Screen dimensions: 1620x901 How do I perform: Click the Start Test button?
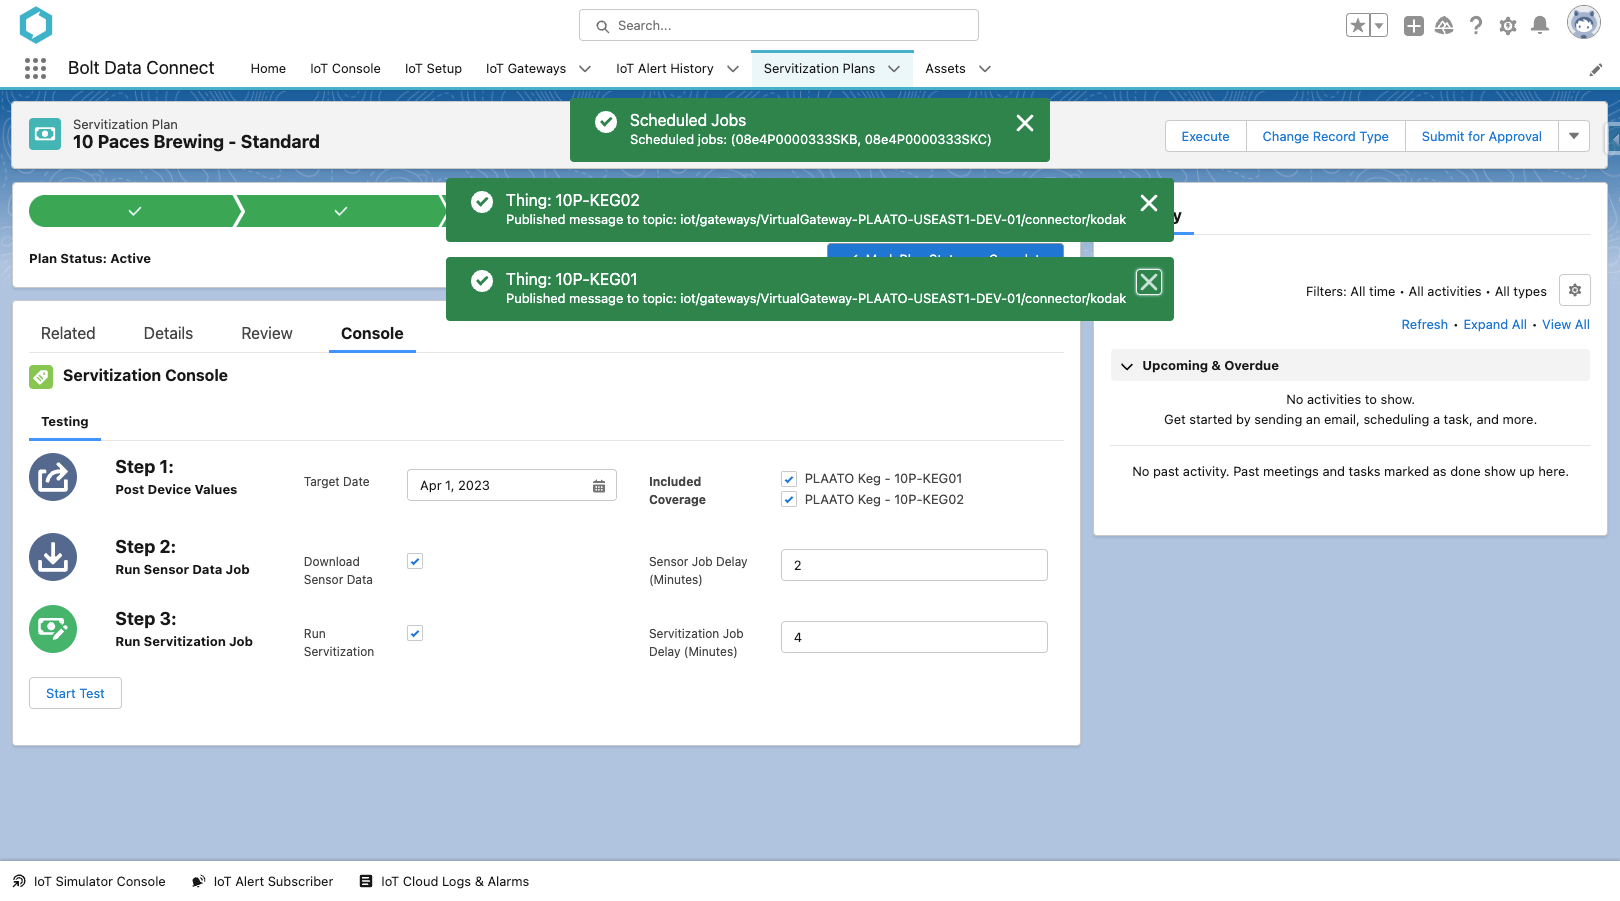pos(75,693)
